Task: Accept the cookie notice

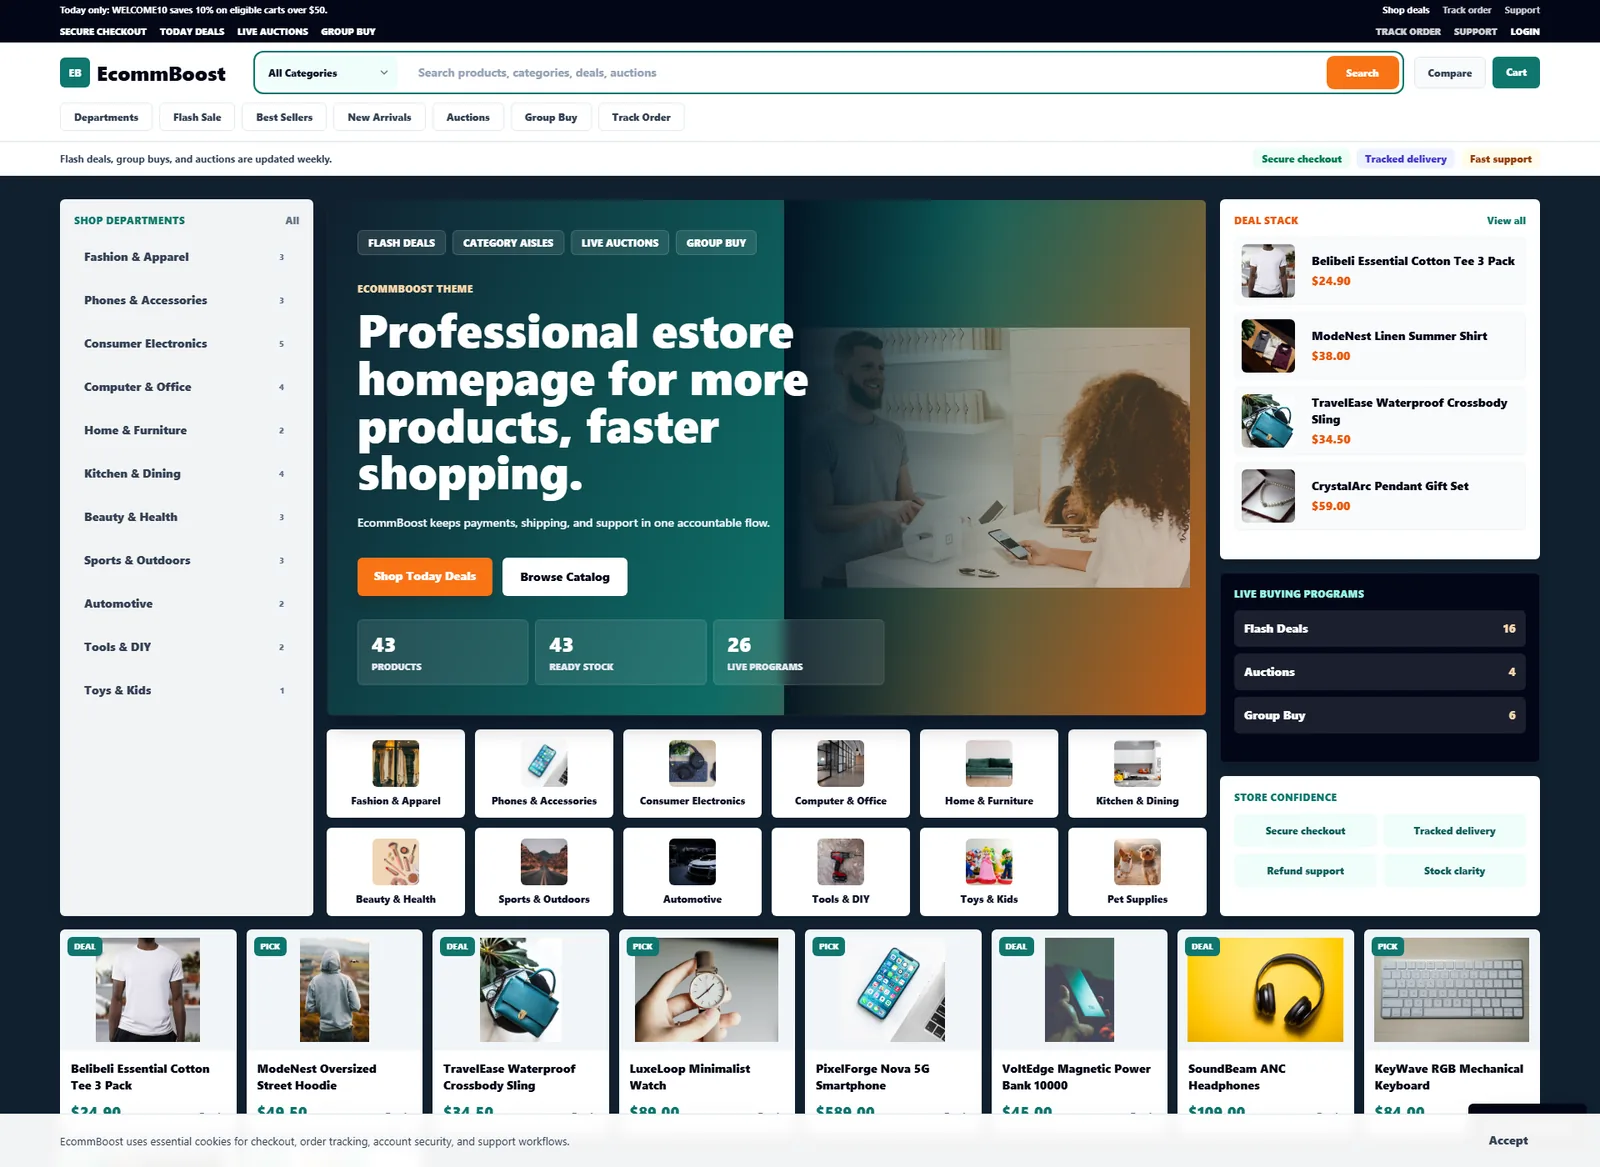Action: point(1508,1141)
